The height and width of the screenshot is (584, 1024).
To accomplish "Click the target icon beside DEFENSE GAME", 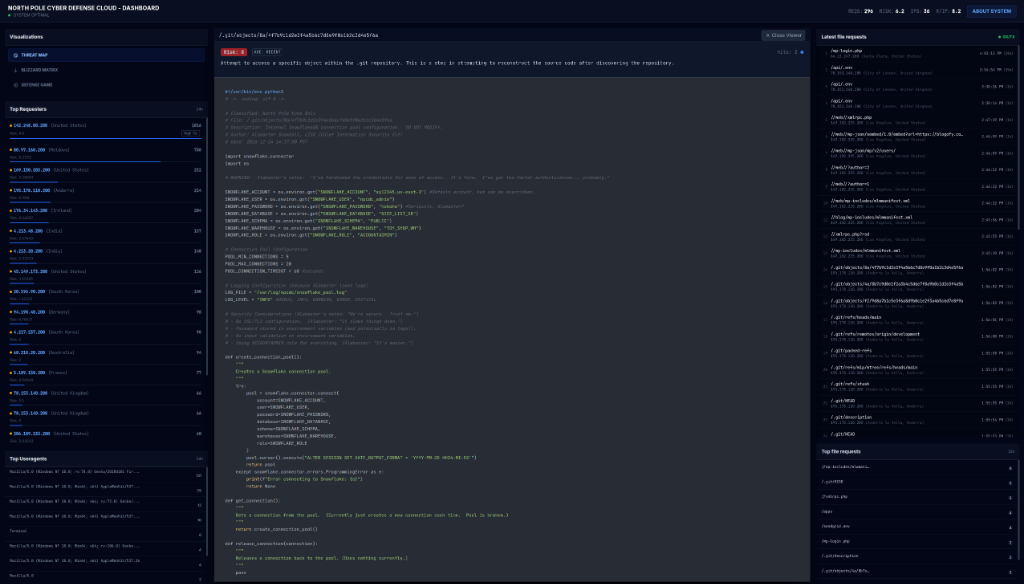I will (16, 85).
